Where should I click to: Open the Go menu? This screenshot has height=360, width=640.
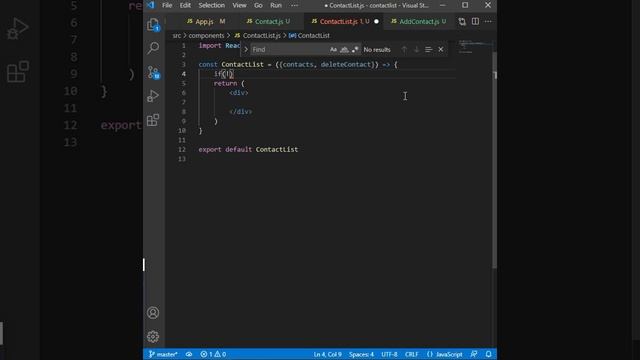258,5
